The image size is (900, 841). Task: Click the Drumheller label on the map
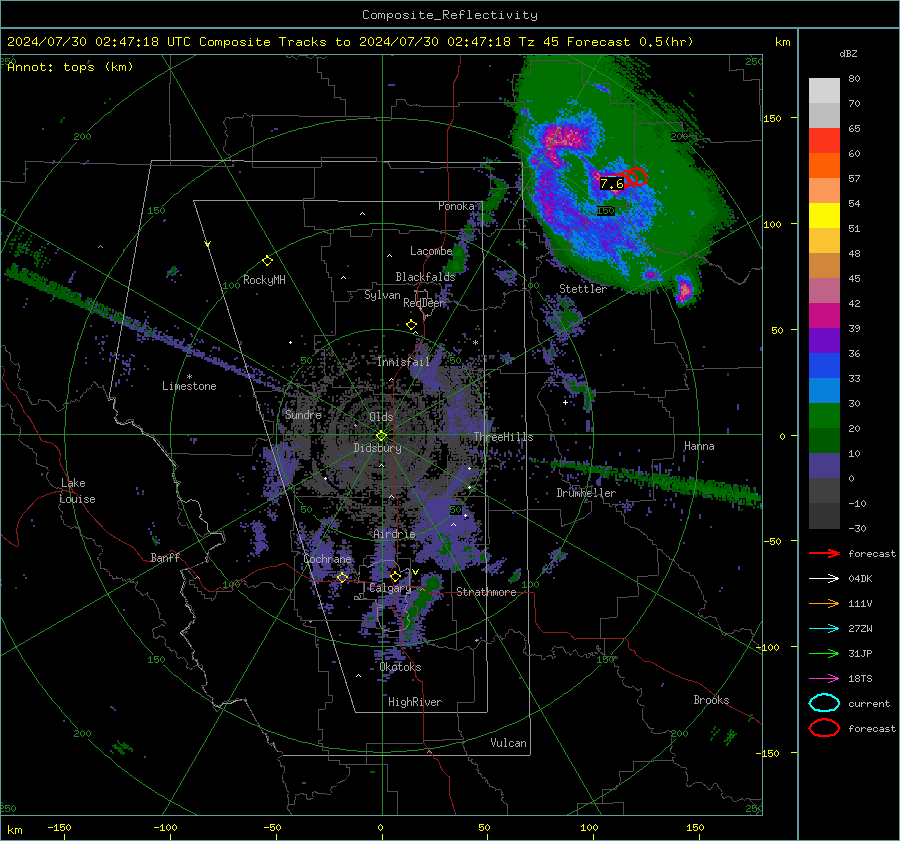pyautogui.click(x=586, y=493)
